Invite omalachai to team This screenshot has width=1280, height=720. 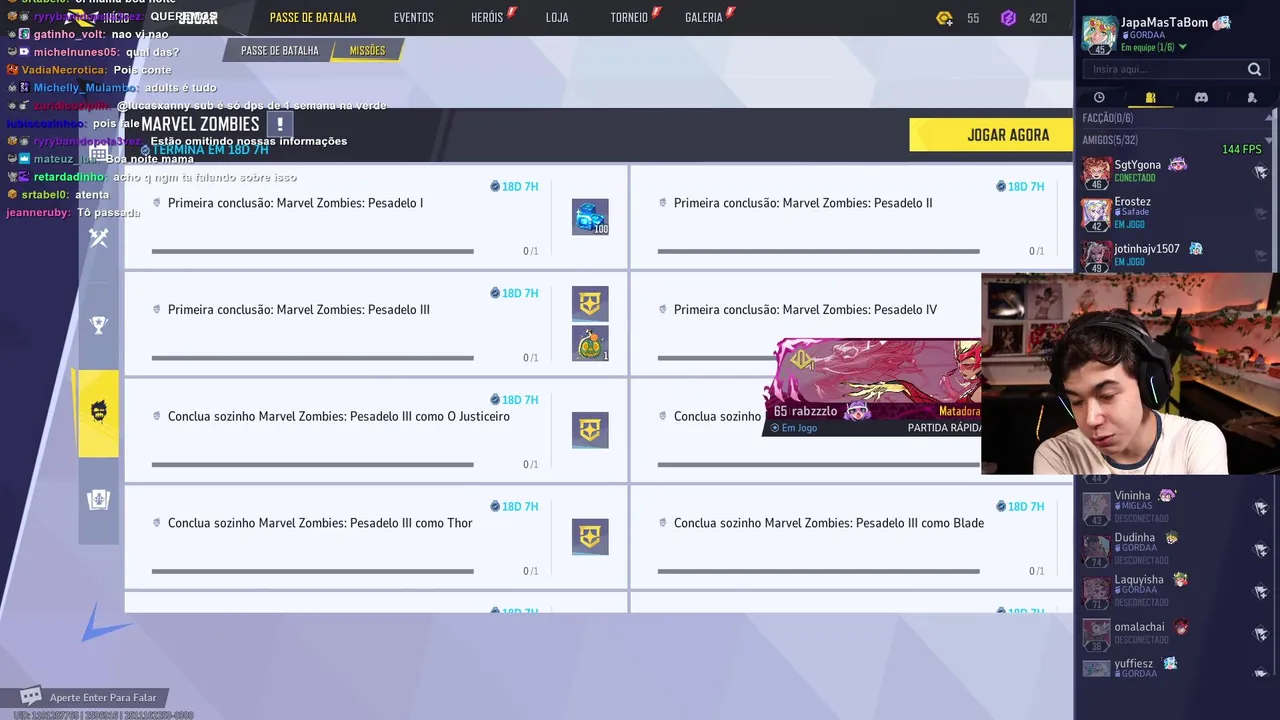point(1261,633)
